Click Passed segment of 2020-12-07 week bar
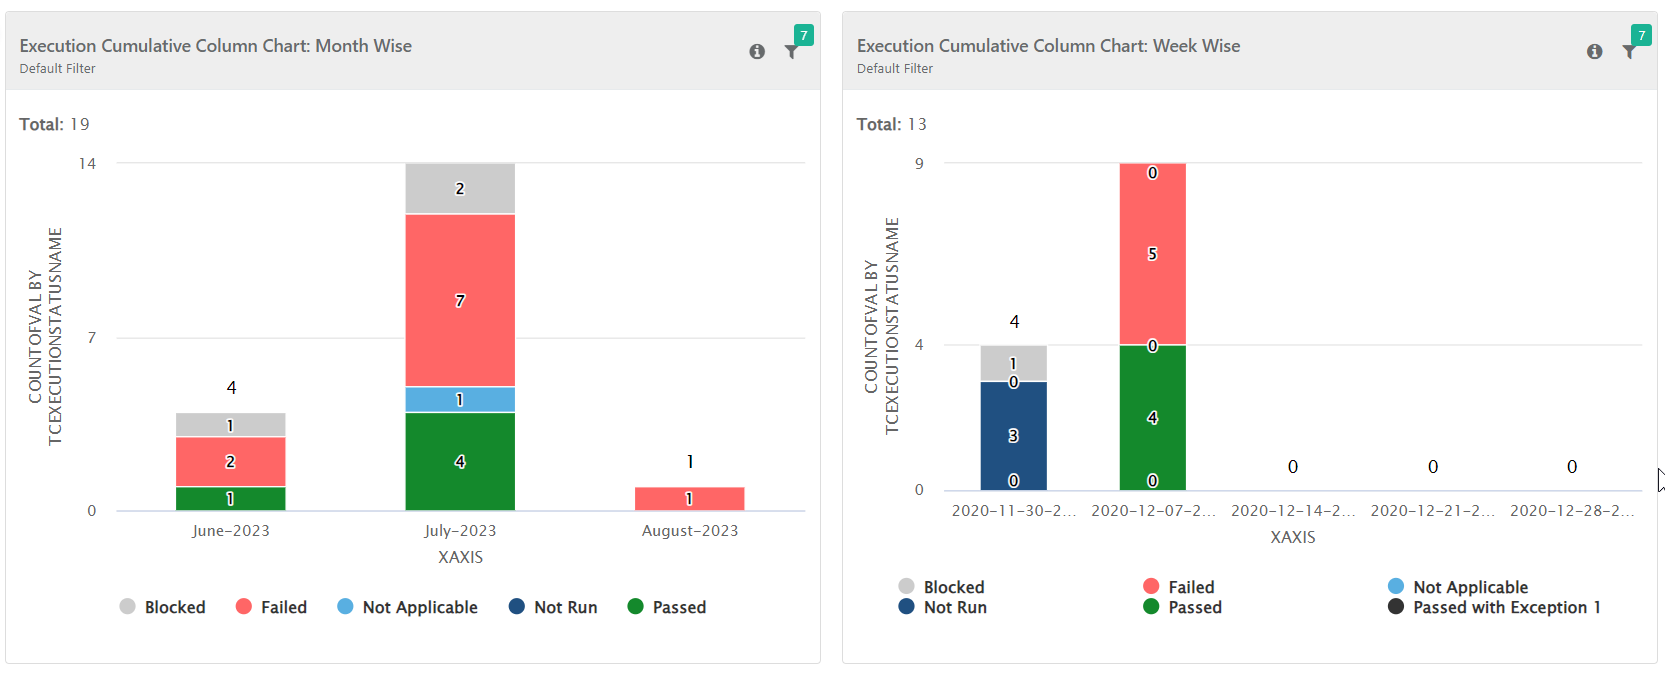The width and height of the screenshot is (1665, 673). [1152, 417]
